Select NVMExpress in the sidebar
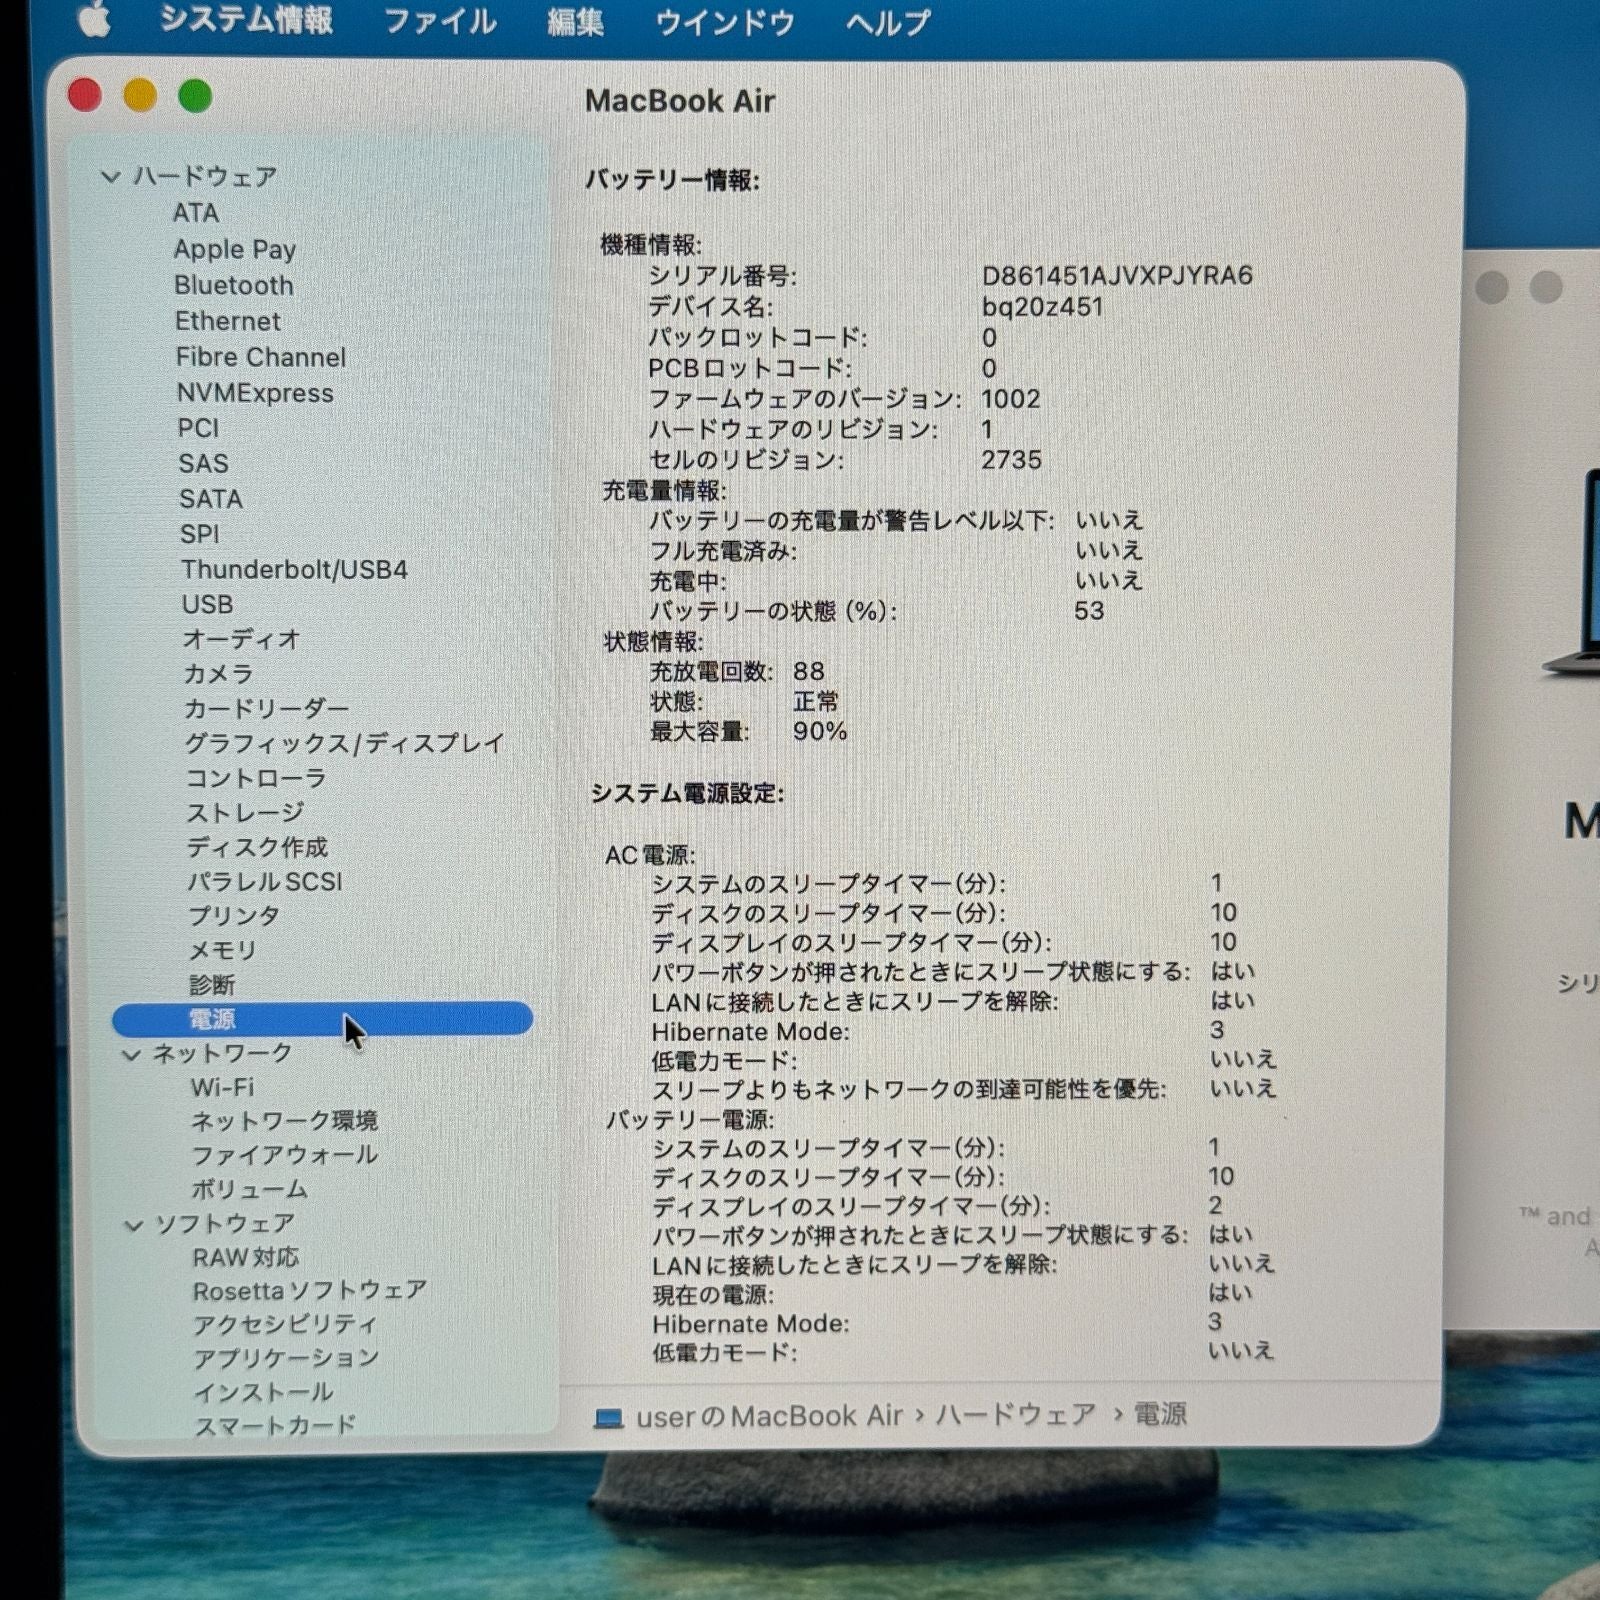Viewport: 1600px width, 1600px height. pyautogui.click(x=255, y=393)
